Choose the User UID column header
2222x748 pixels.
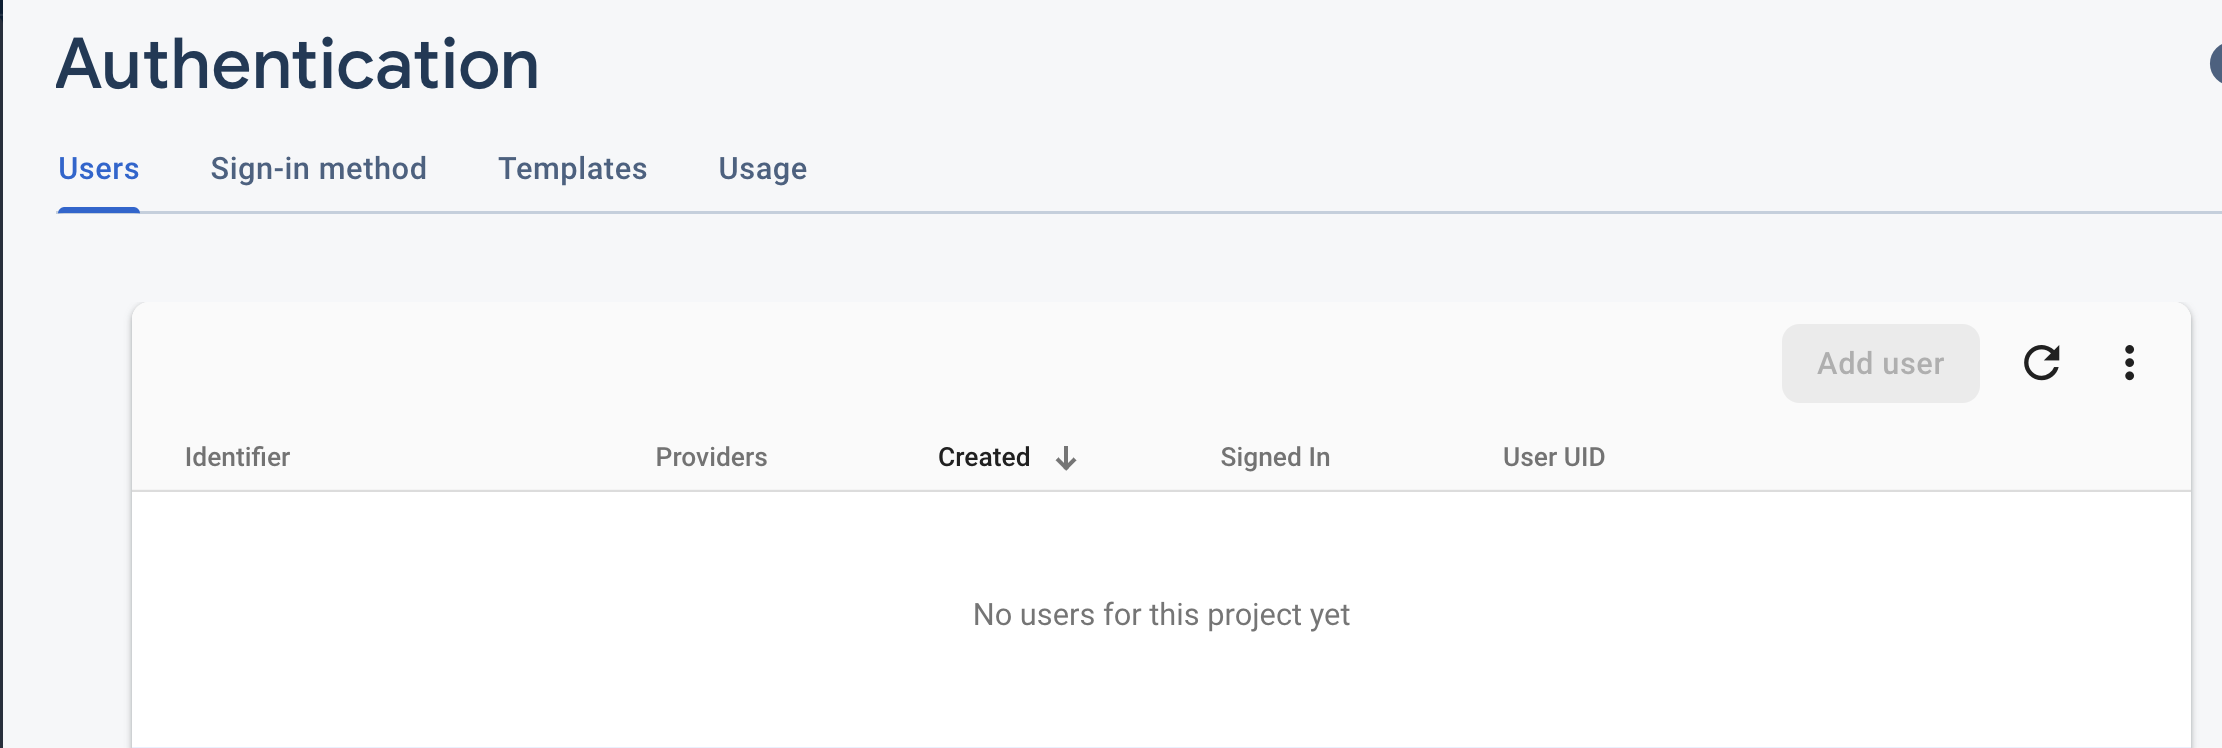pos(1553,457)
